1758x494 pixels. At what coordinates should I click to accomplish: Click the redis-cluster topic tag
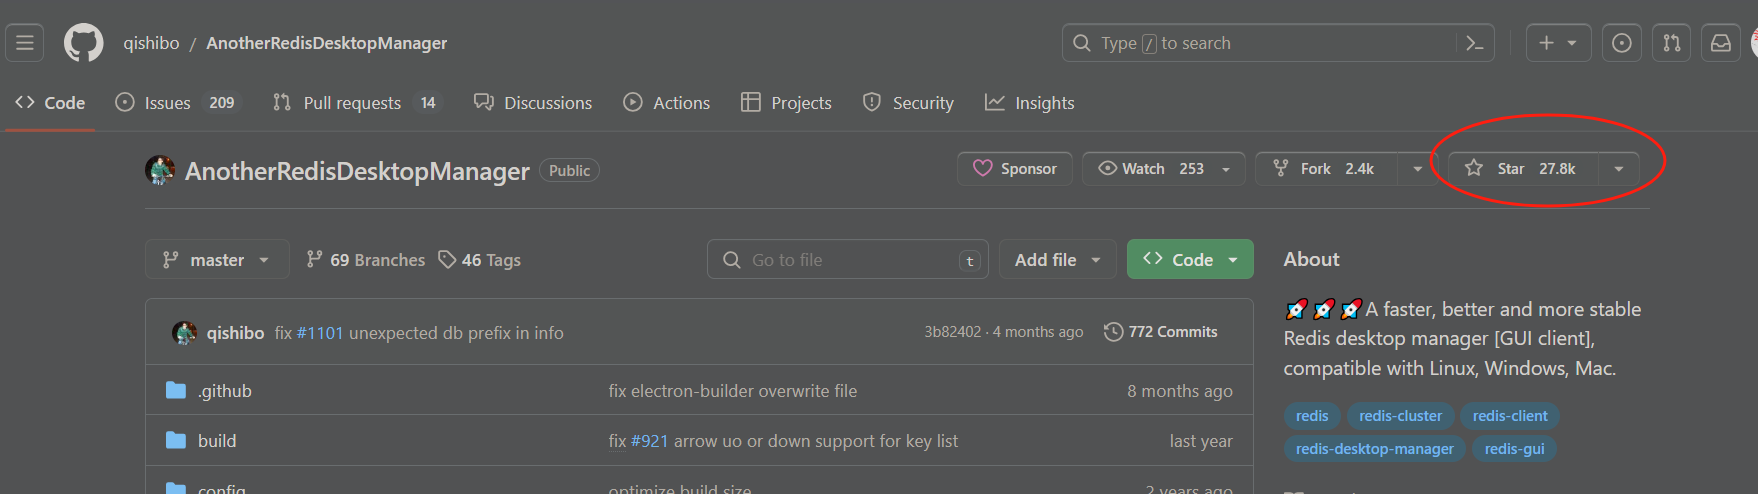click(1401, 416)
